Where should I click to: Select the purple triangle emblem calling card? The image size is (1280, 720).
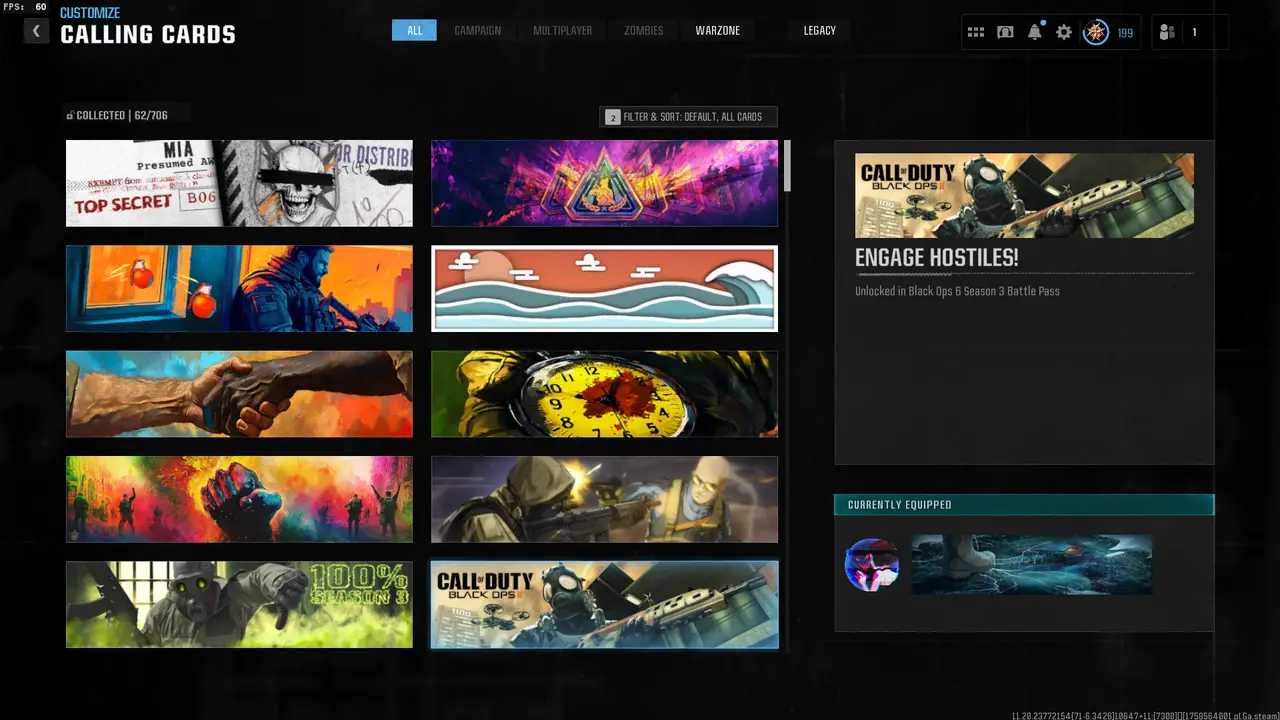[604, 183]
